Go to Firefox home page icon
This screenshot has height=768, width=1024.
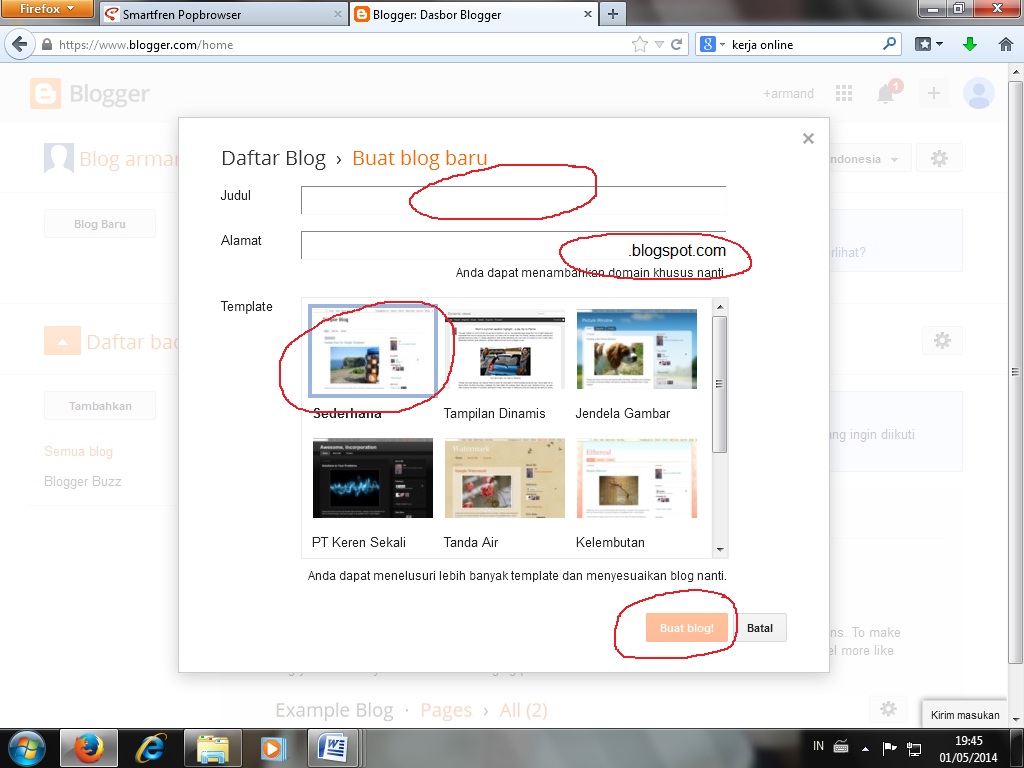coord(1006,44)
